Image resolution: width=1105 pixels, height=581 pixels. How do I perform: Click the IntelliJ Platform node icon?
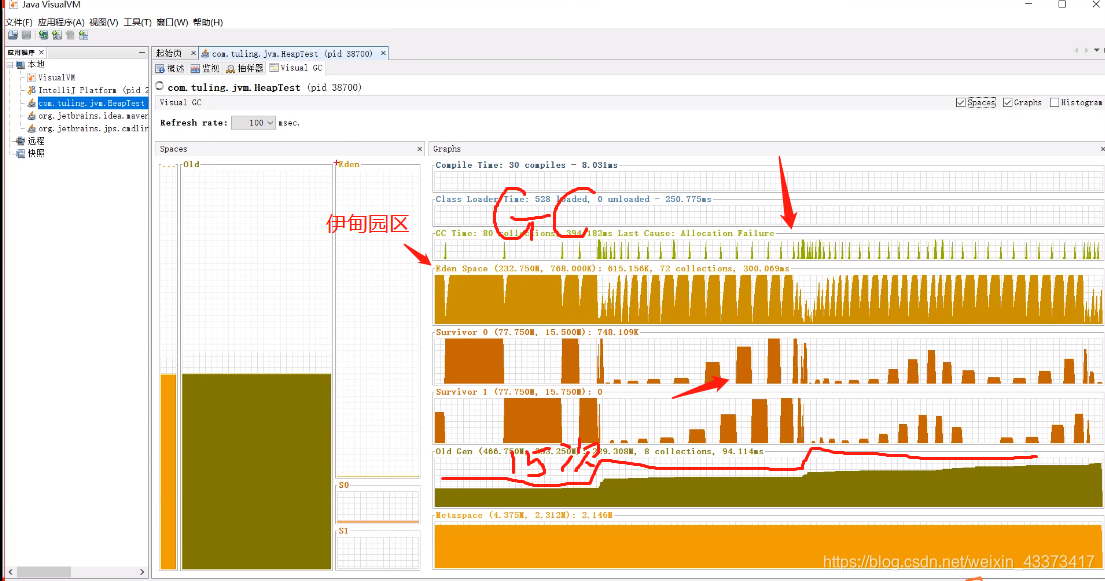[31, 90]
